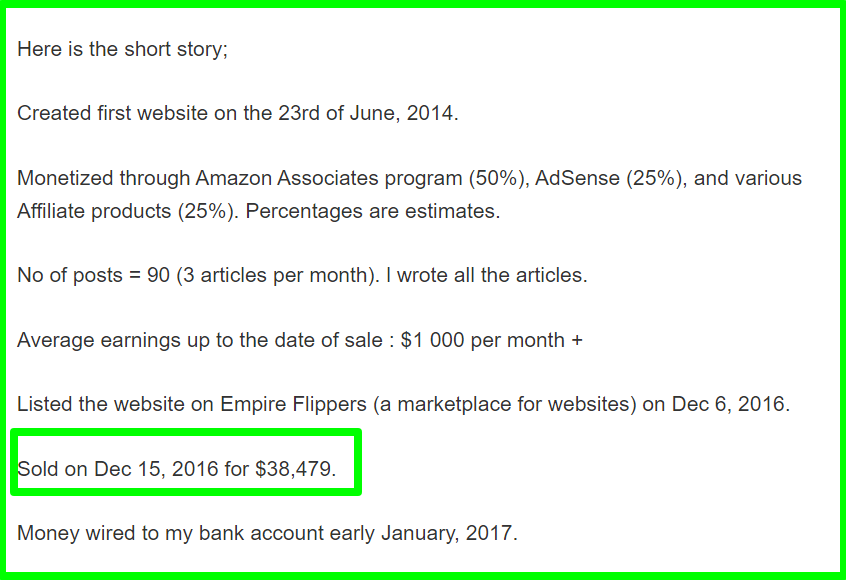The width and height of the screenshot is (846, 580).
Task: Click 'Affiliate products (25%)' text
Action: 125,211
